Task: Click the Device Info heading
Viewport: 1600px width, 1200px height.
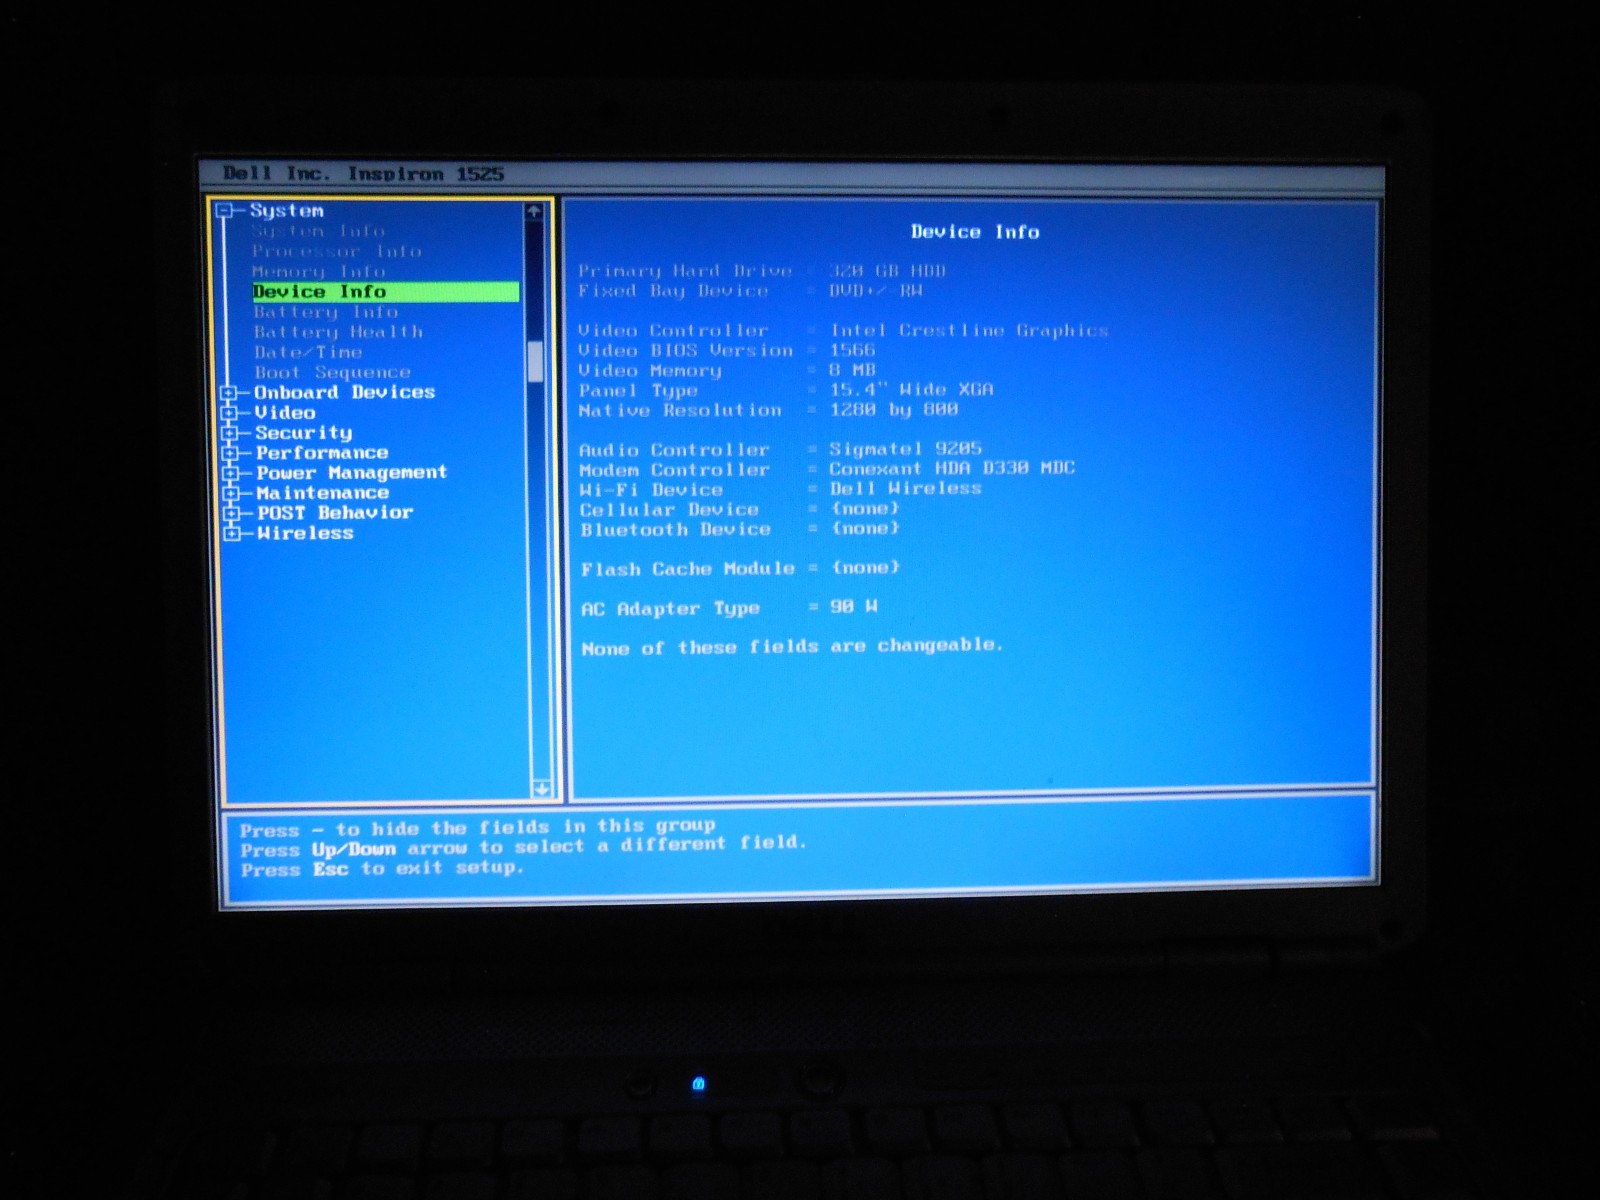Action: tap(975, 232)
